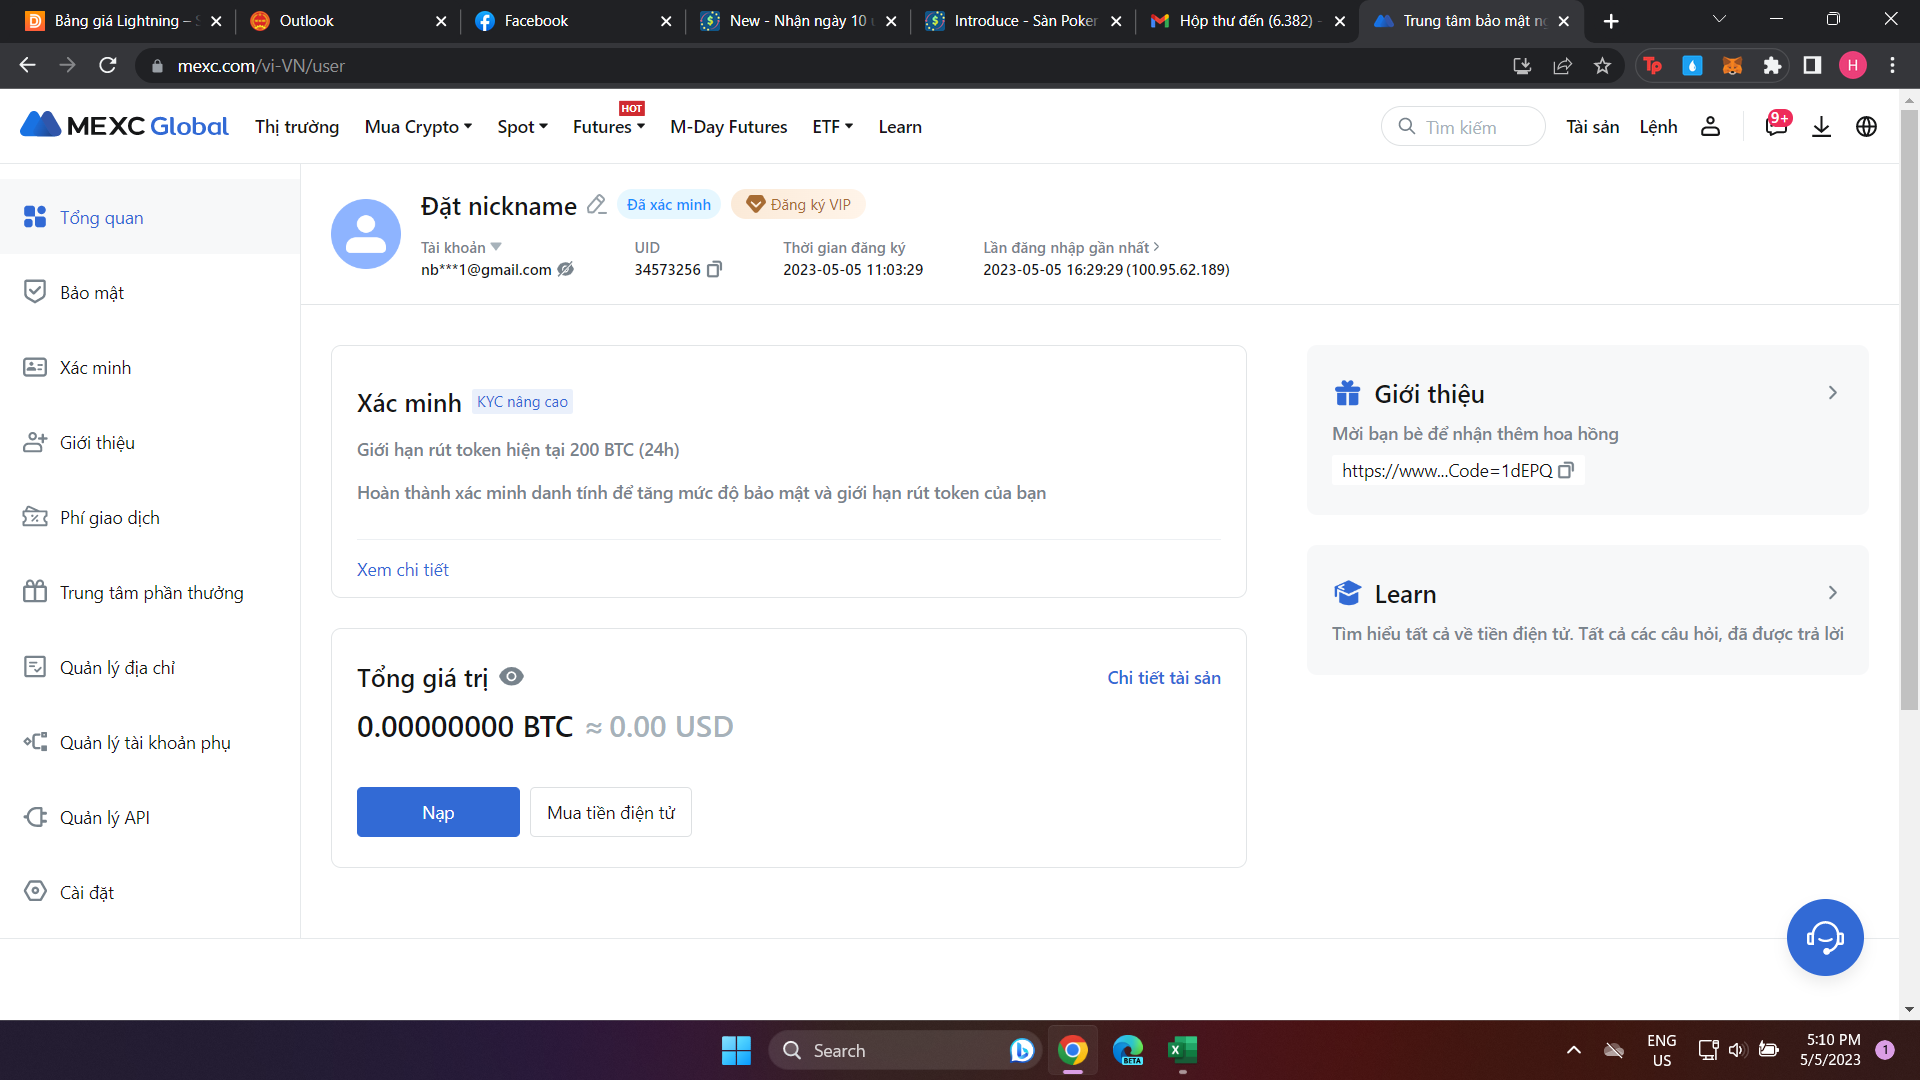The image size is (1920, 1080).
Task: Select Bảo mật in the sidebar
Action: tap(92, 292)
